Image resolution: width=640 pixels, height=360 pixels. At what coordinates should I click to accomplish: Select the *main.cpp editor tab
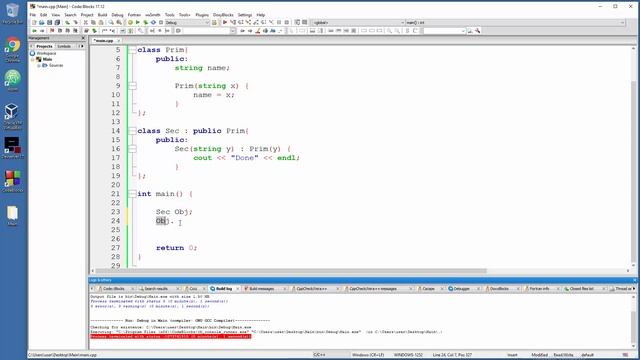coord(104,40)
